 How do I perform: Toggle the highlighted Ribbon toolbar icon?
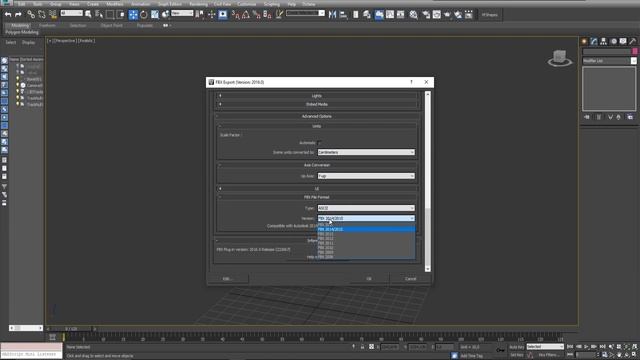[x=379, y=15]
